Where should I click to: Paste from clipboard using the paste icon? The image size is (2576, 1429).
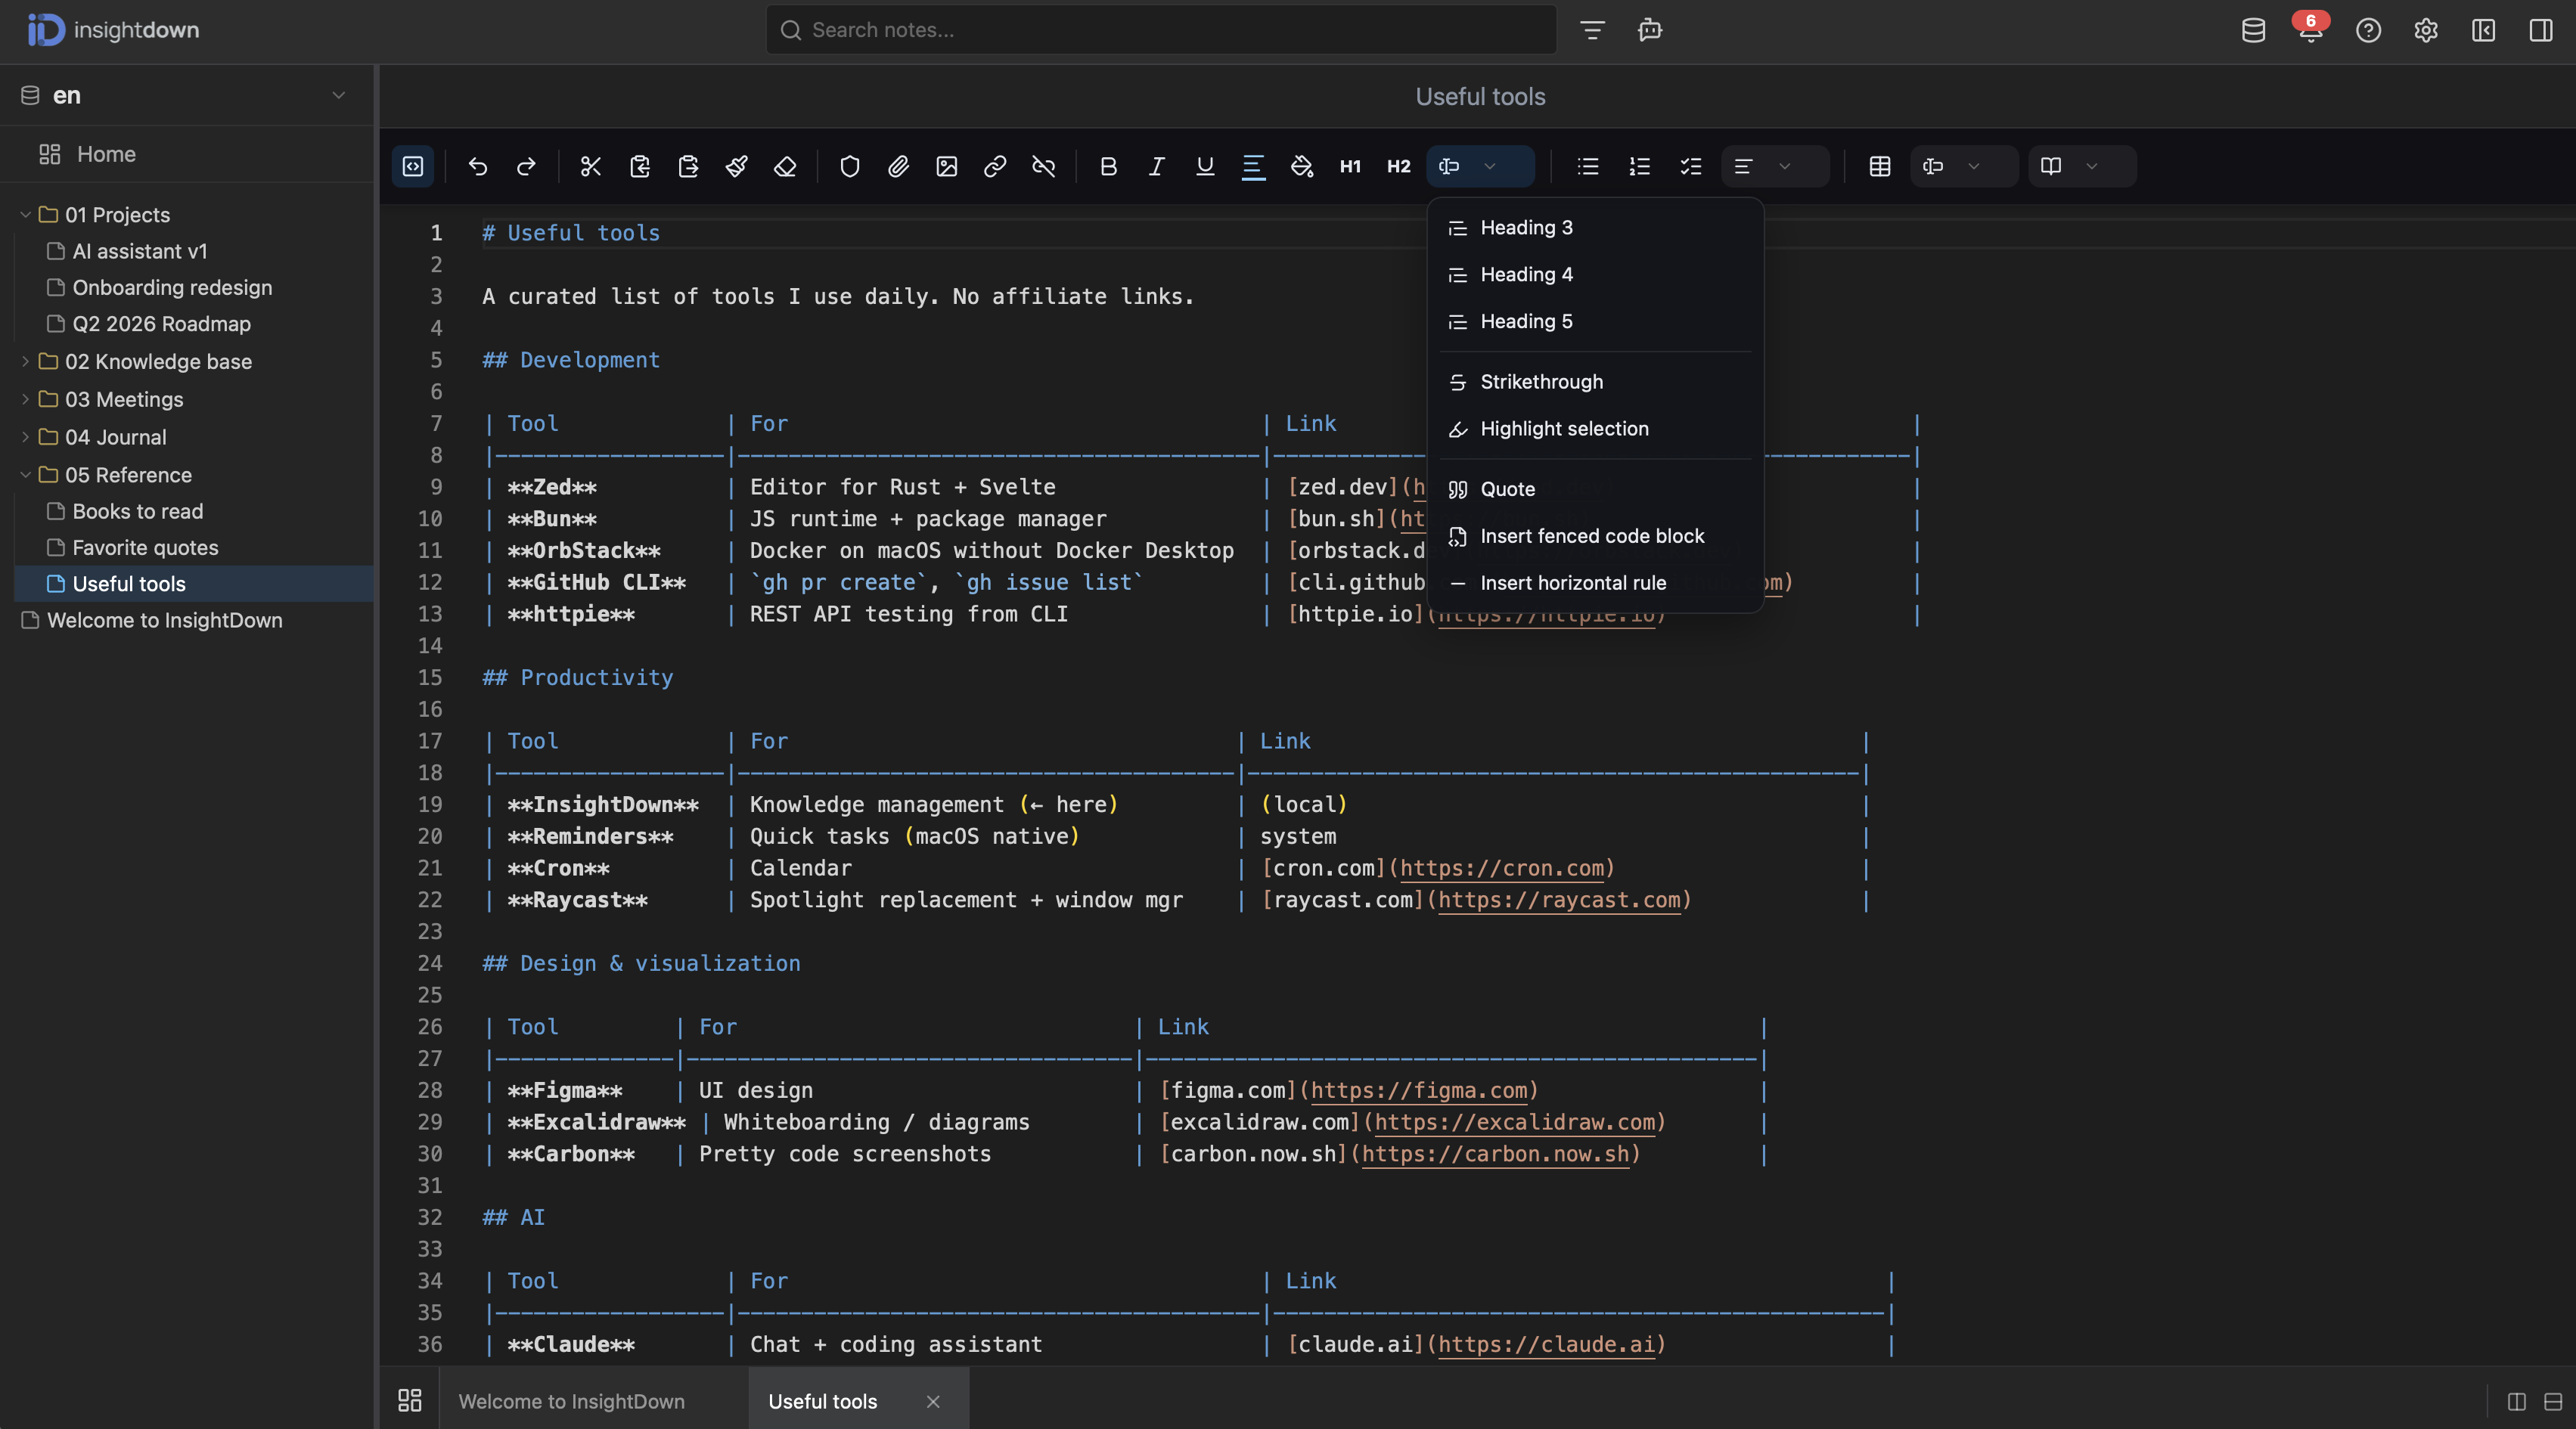point(688,166)
